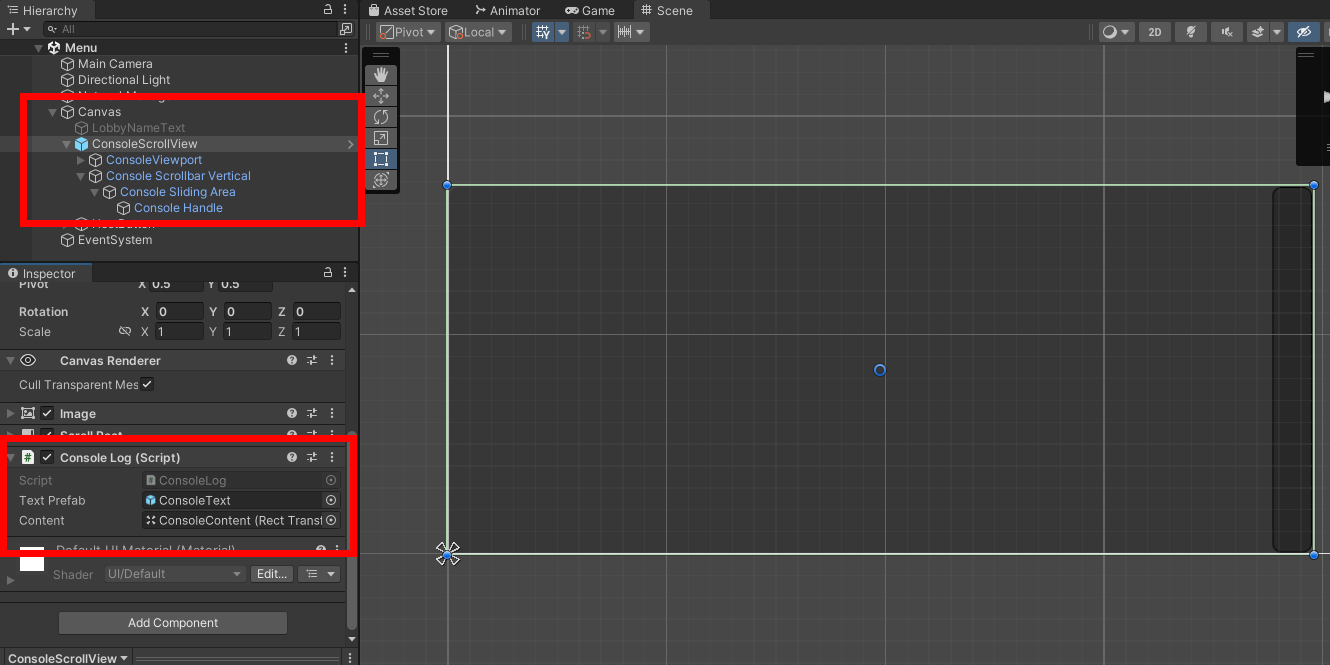Open Pivot handle position dropdown

point(408,32)
